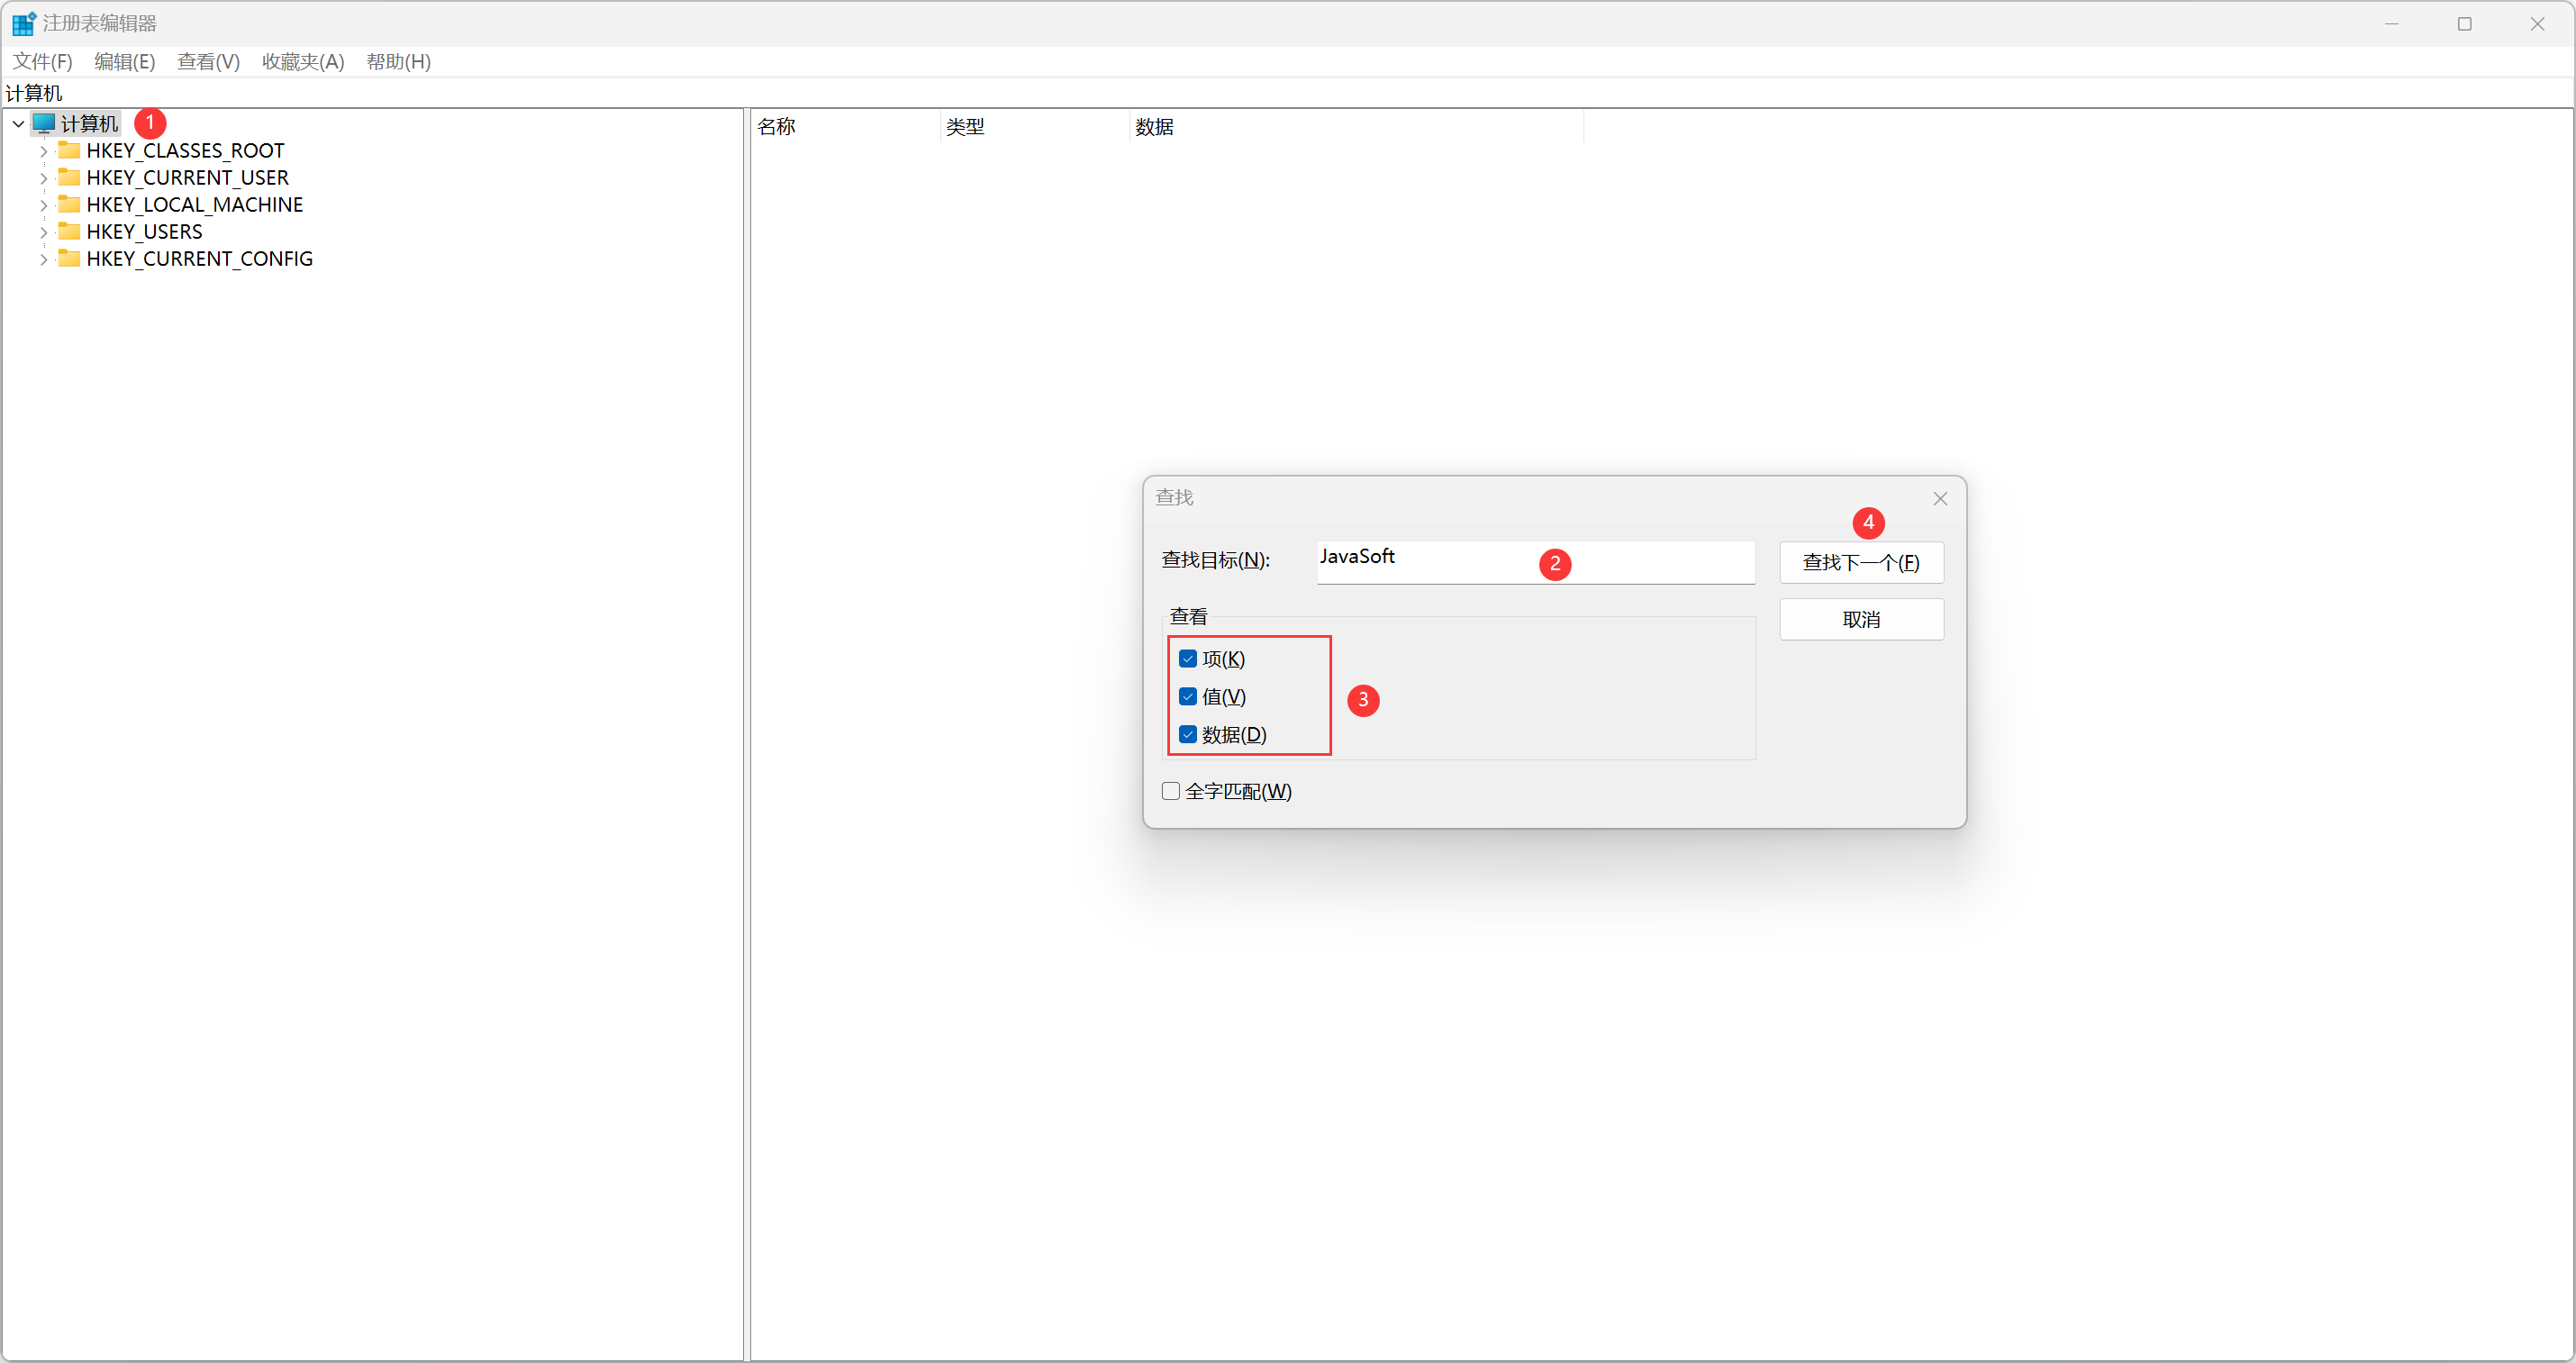The image size is (2576, 1363).
Task: Click the Registry Editor title bar icon
Action: point(23,23)
